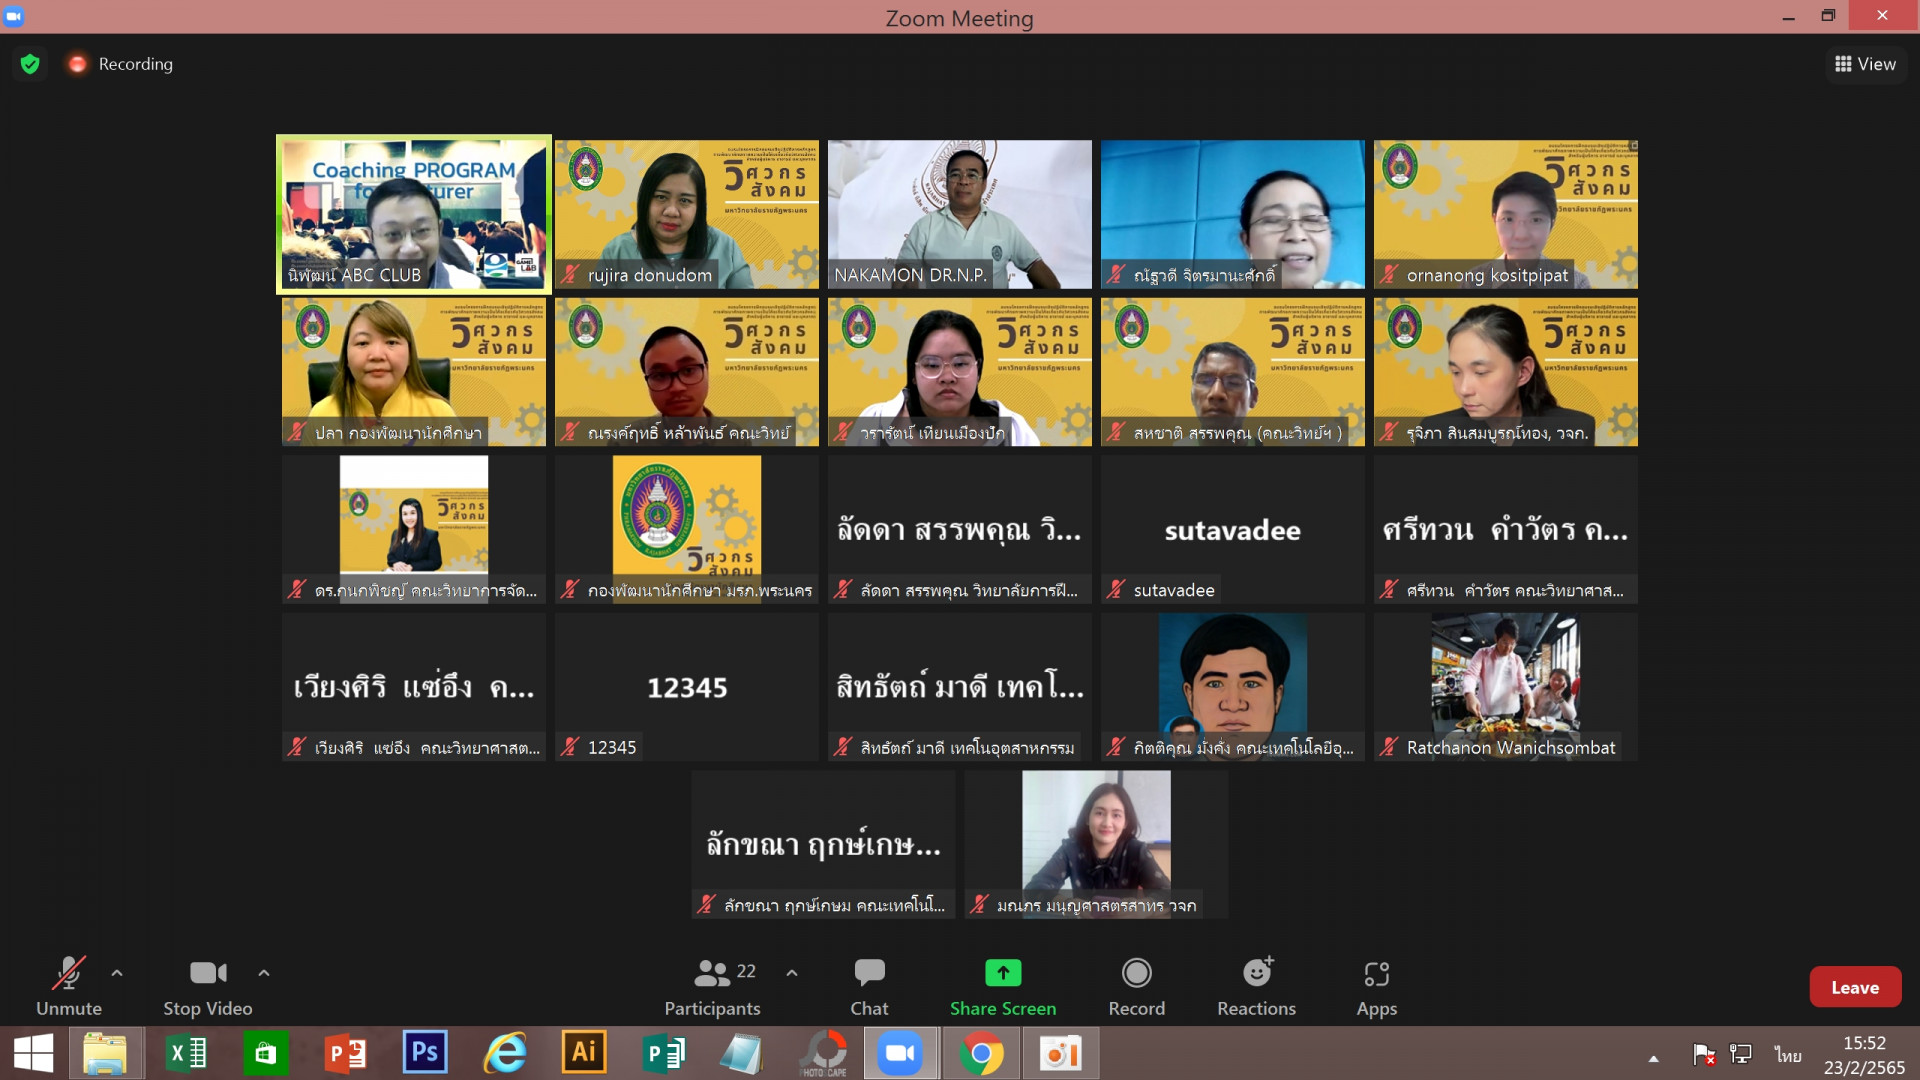Screen dimensions: 1920x1080
Task: Click muted mic icon on 12345 tile
Action: 570,747
